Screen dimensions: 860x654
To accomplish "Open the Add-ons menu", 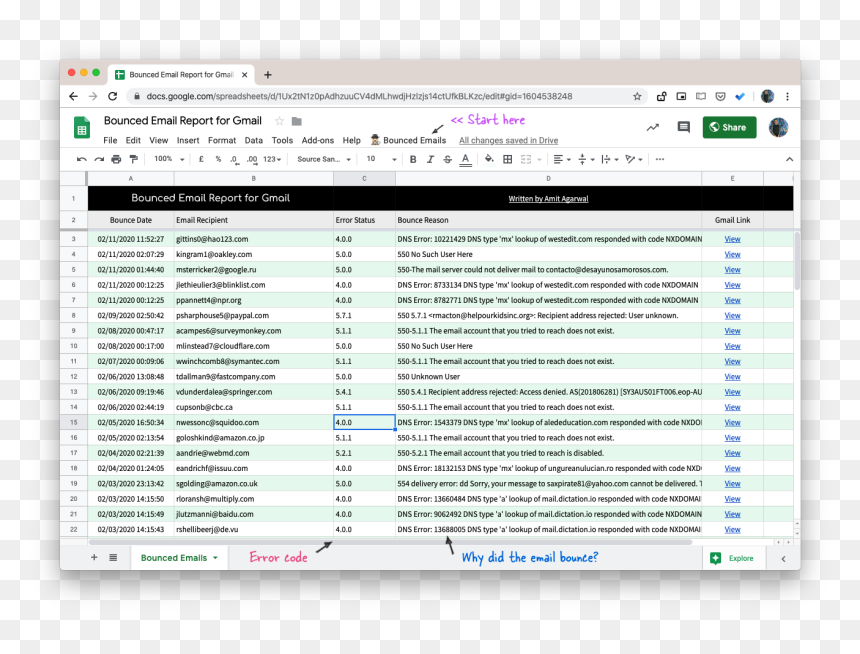I will point(318,140).
